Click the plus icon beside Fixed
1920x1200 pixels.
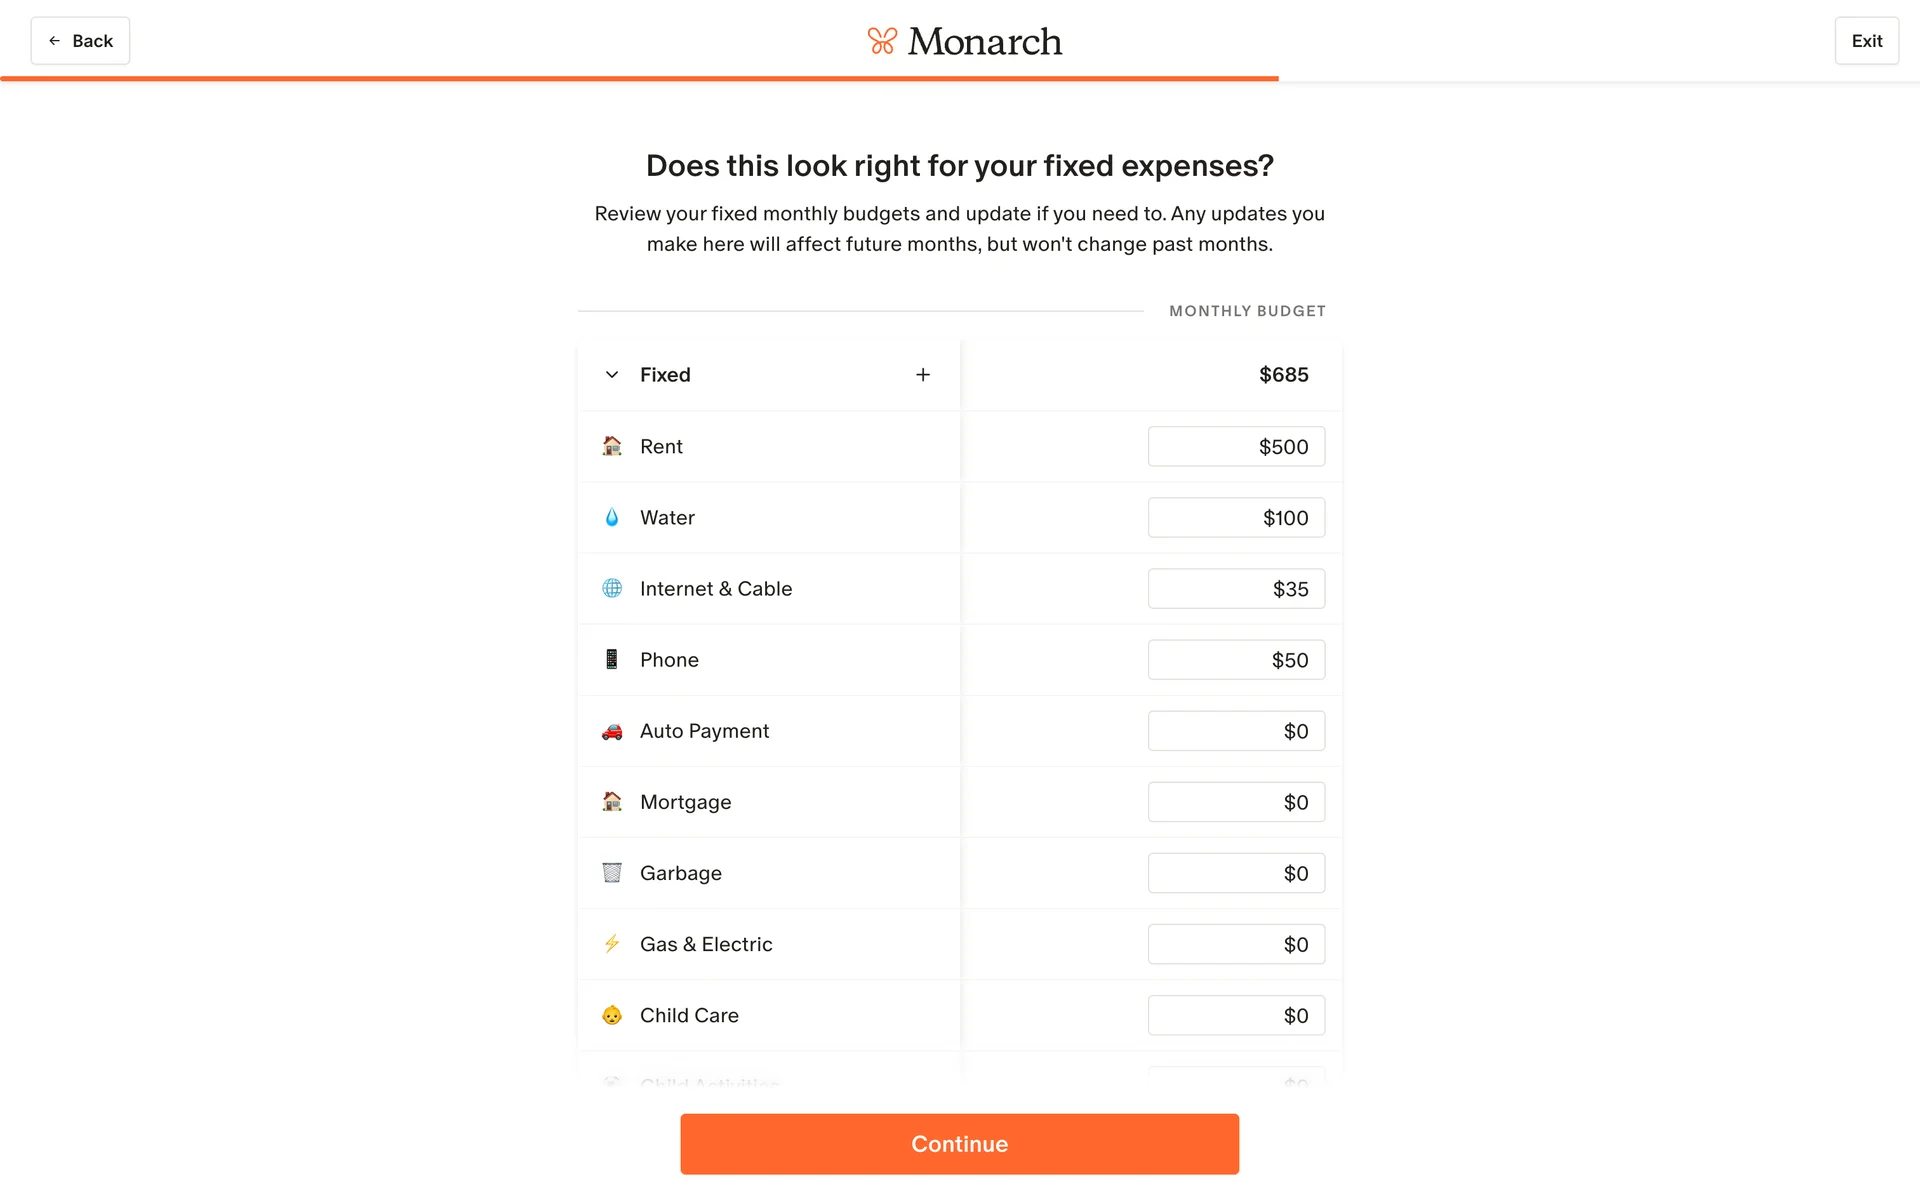tap(923, 375)
